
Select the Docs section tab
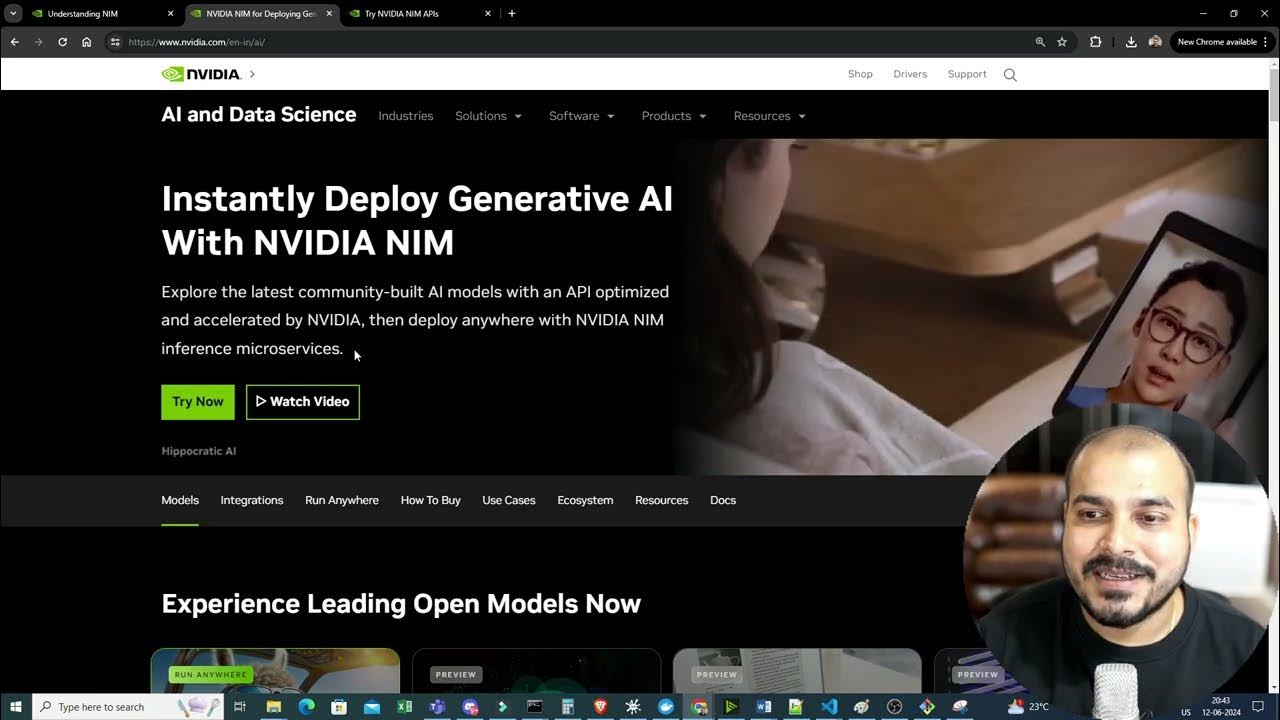(x=723, y=500)
